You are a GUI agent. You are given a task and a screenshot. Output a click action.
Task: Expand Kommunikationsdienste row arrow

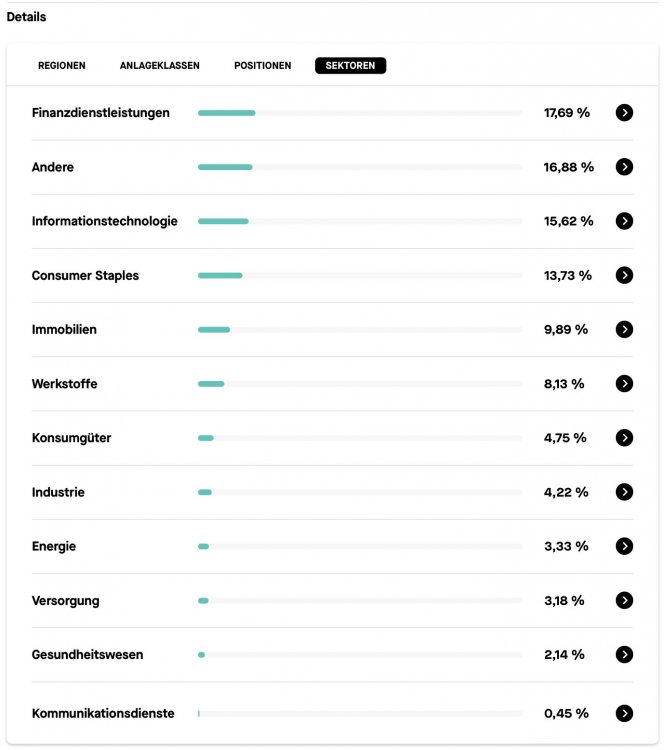click(x=624, y=713)
